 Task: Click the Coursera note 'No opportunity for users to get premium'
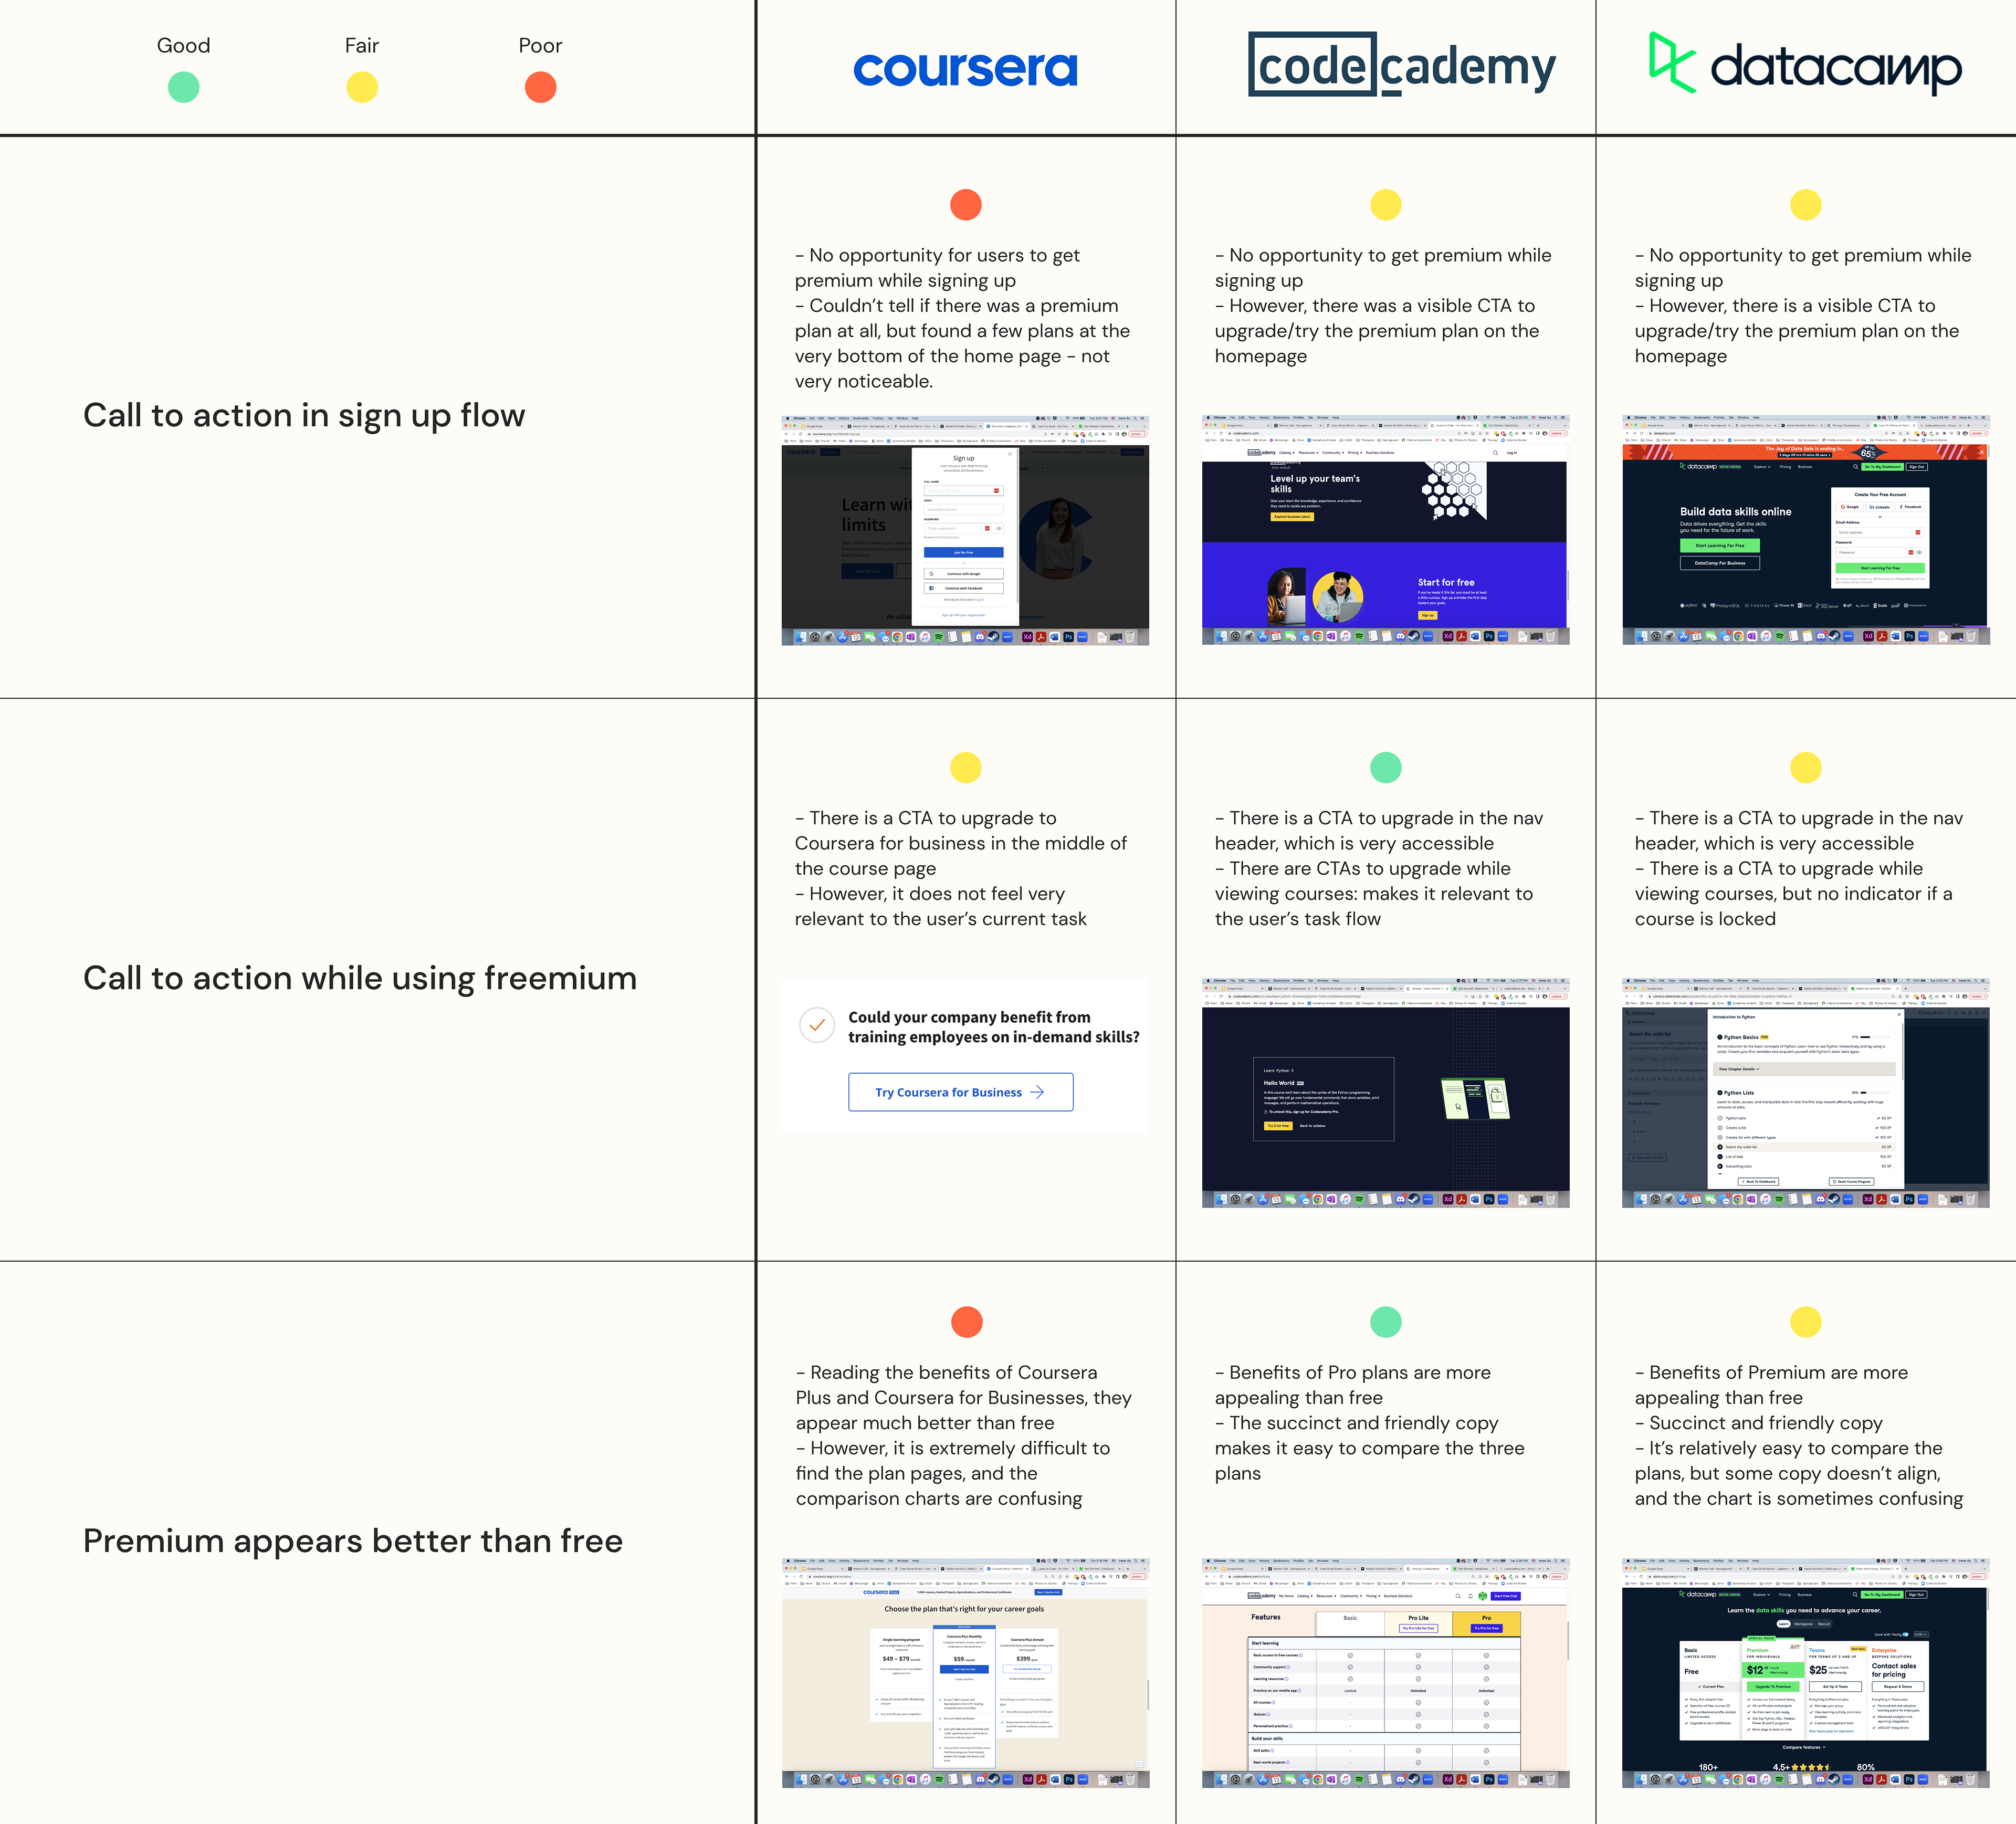pos(937,268)
